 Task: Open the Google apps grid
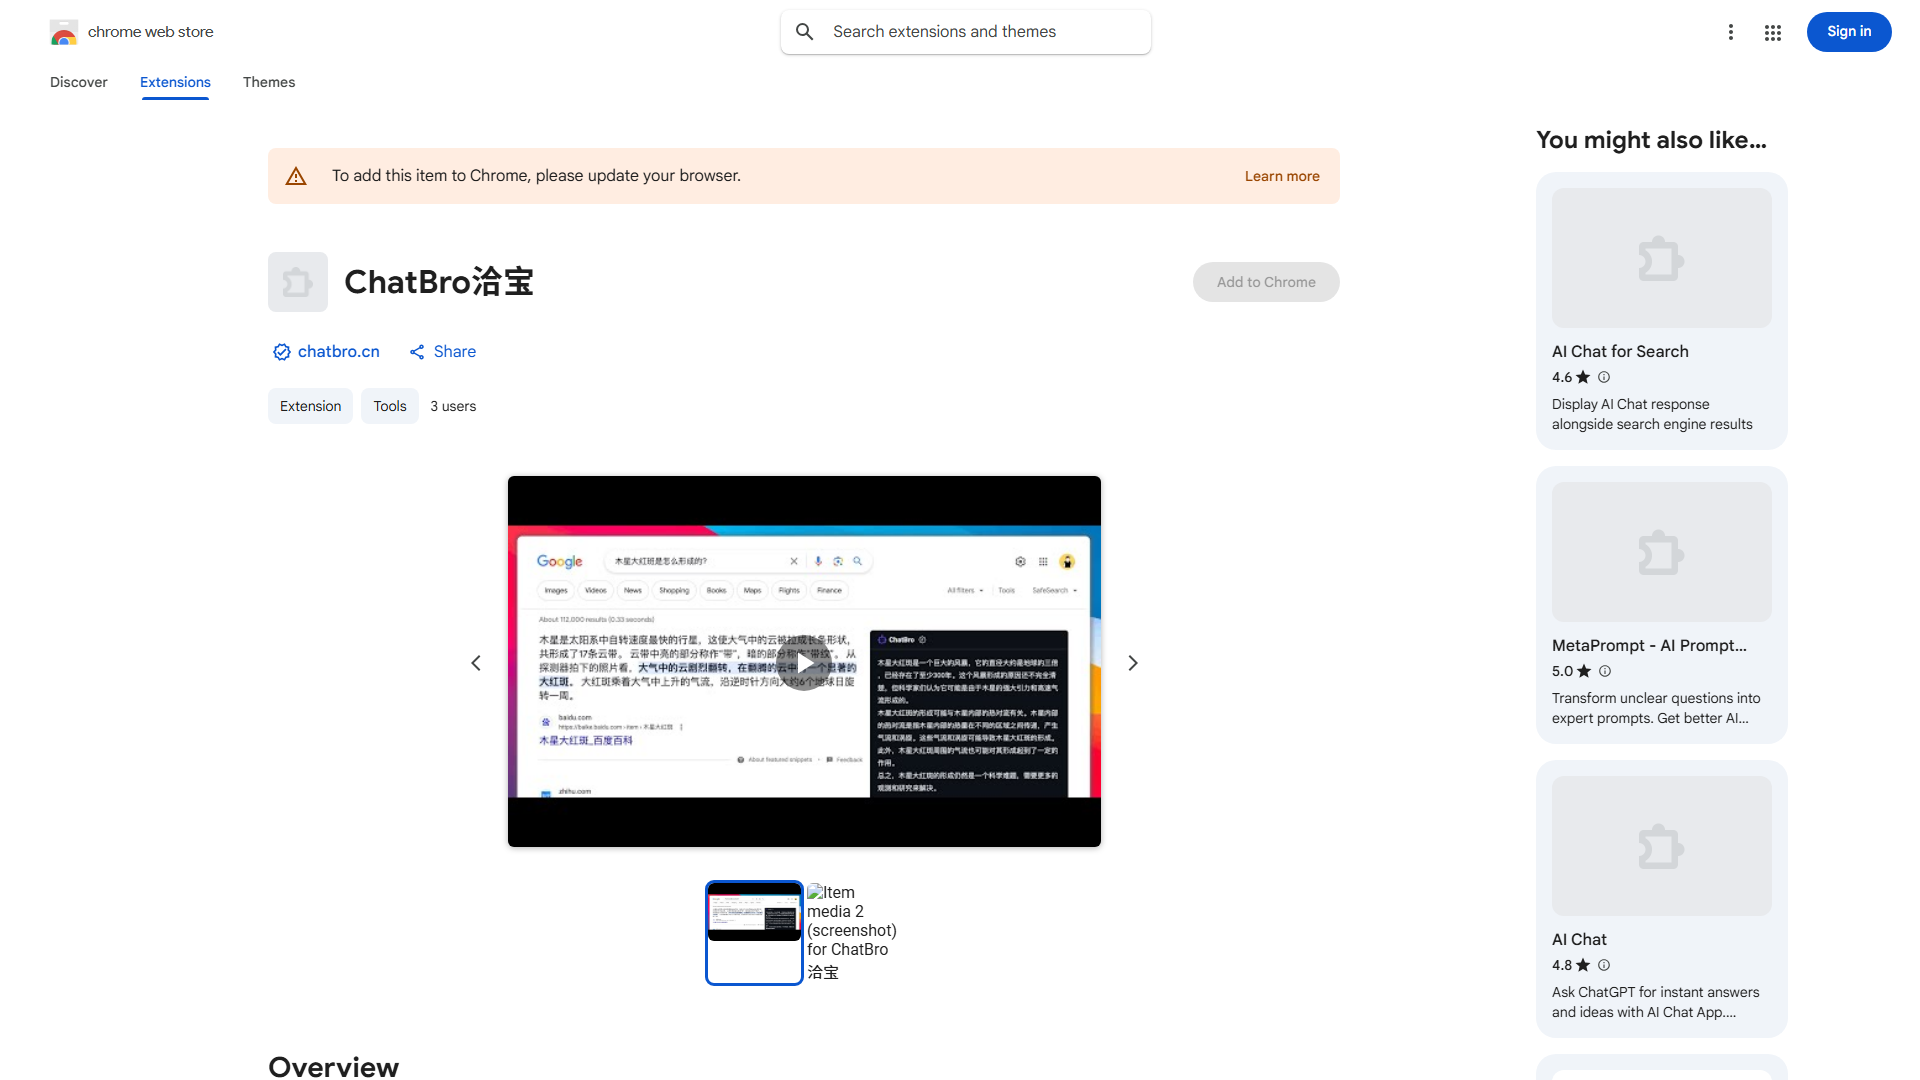tap(1772, 31)
